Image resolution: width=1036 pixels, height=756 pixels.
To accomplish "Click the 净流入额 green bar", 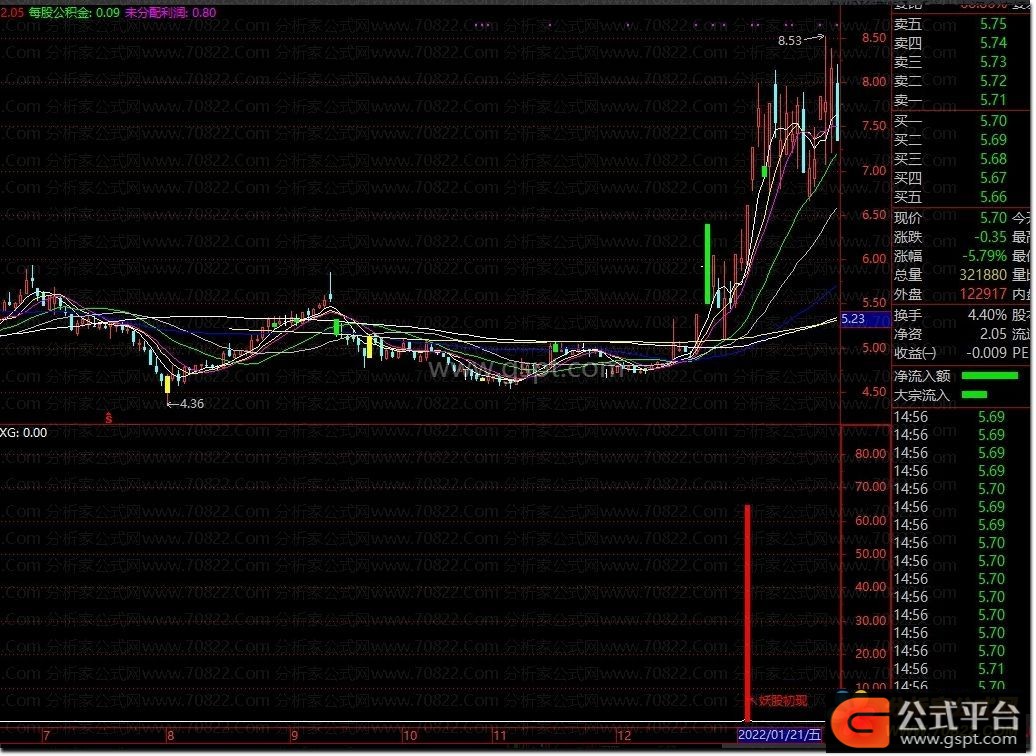I will pyautogui.click(x=990, y=376).
